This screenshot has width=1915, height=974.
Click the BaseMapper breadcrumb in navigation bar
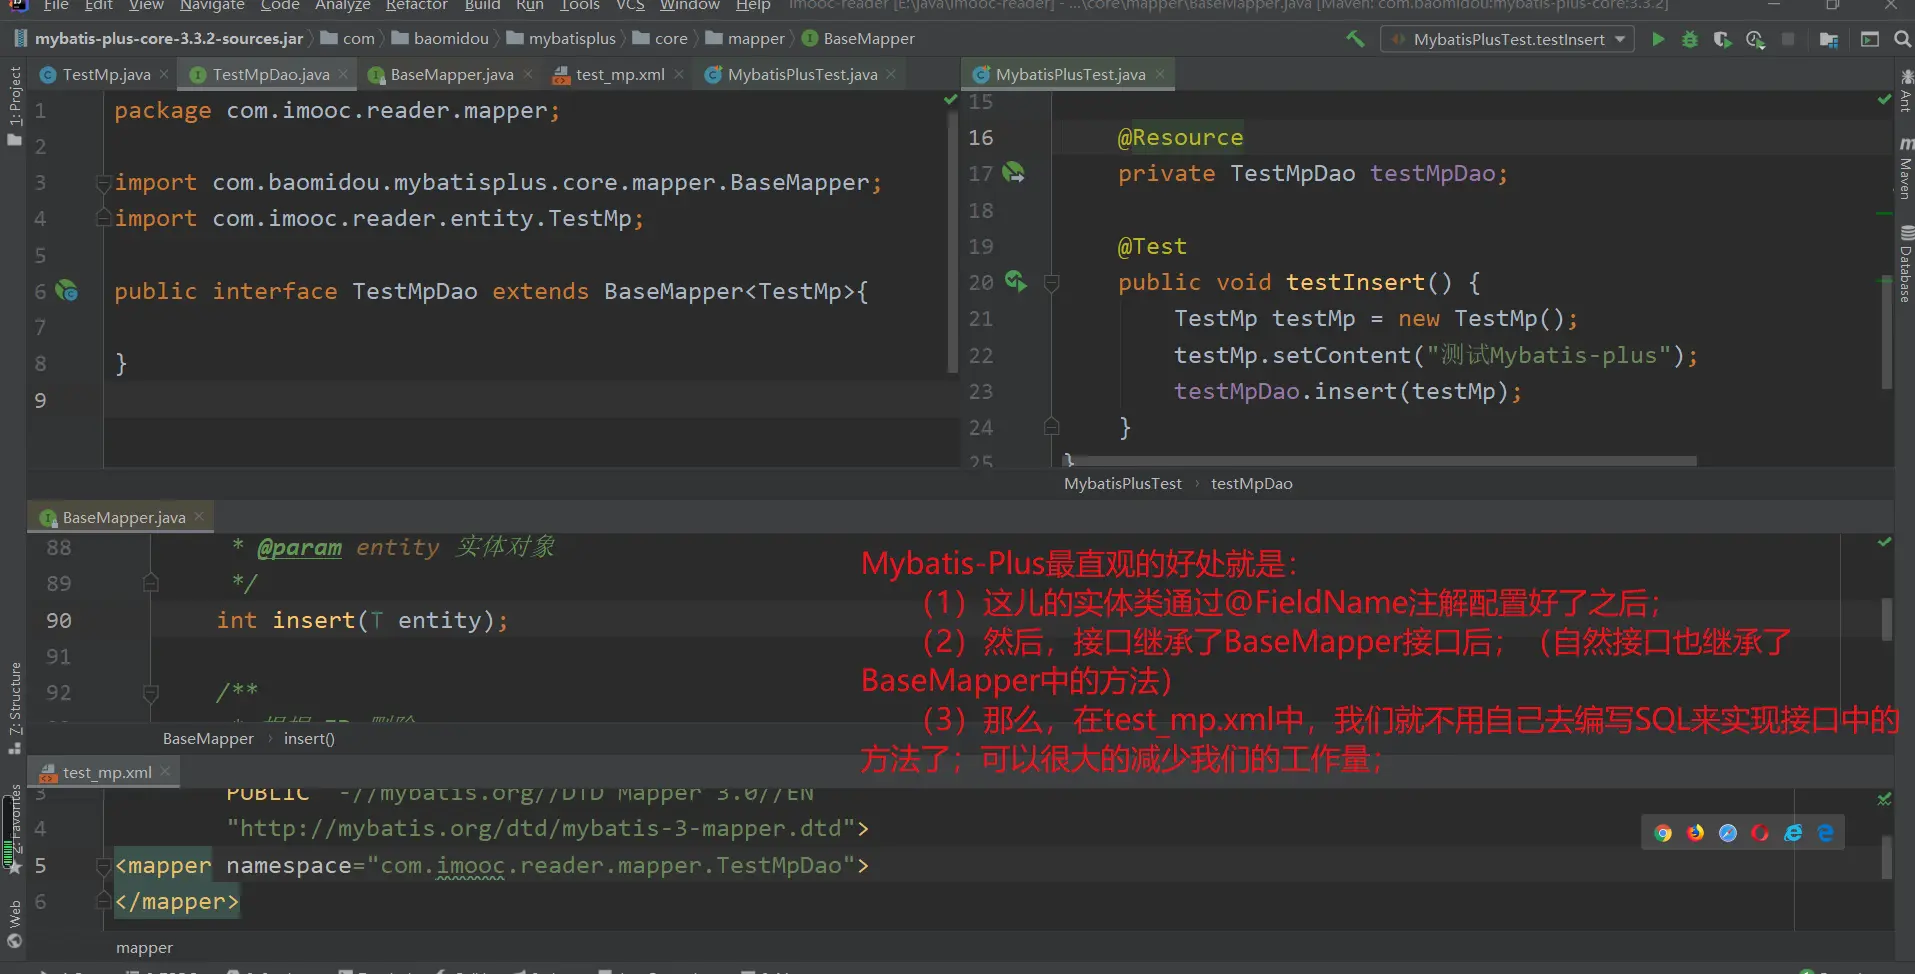868,39
